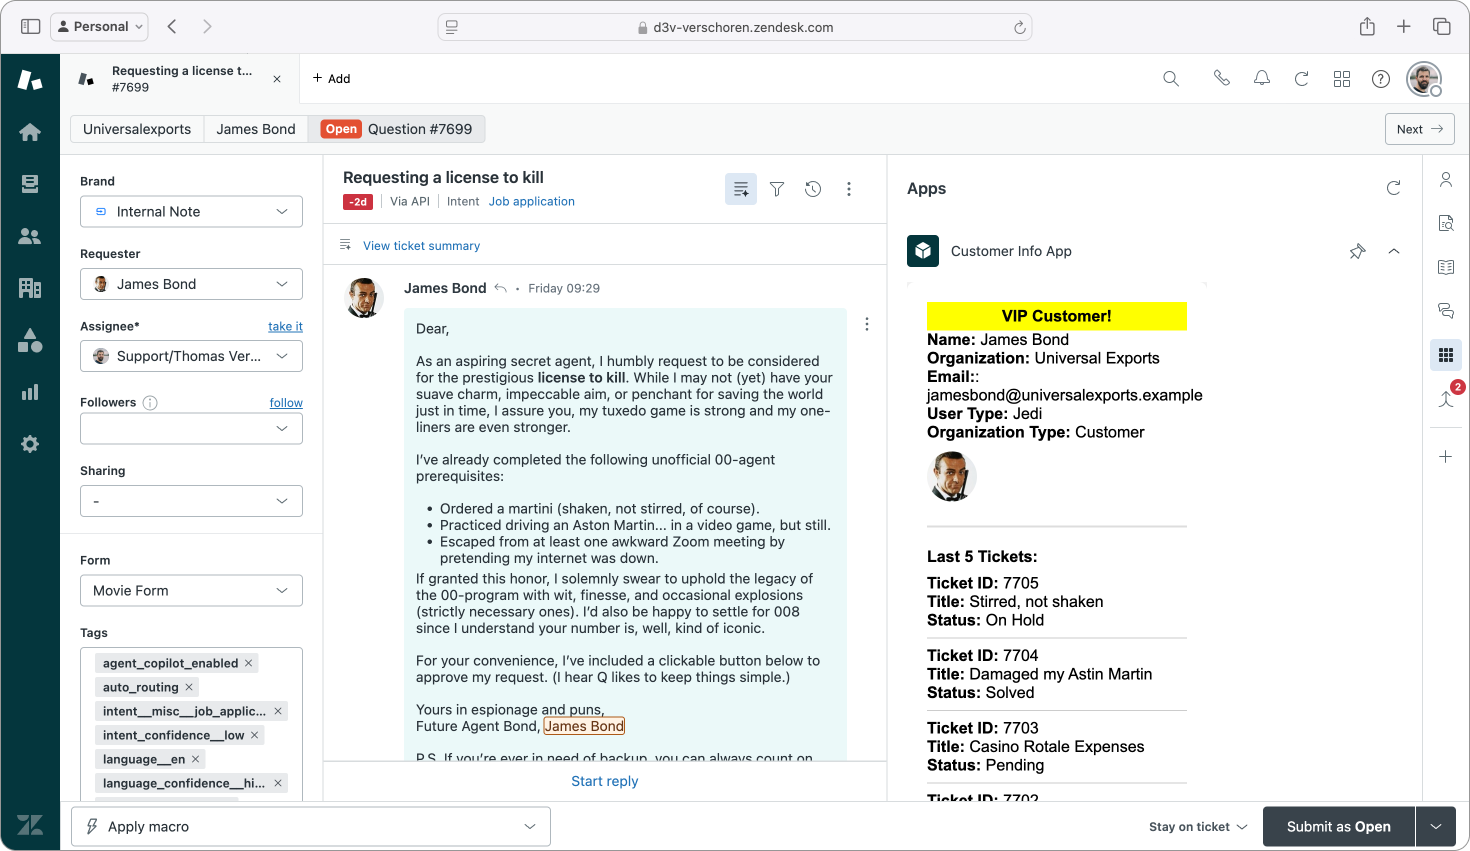This screenshot has height=851, width=1470.
Task: Open side conversations chat icon
Action: 1446,311
